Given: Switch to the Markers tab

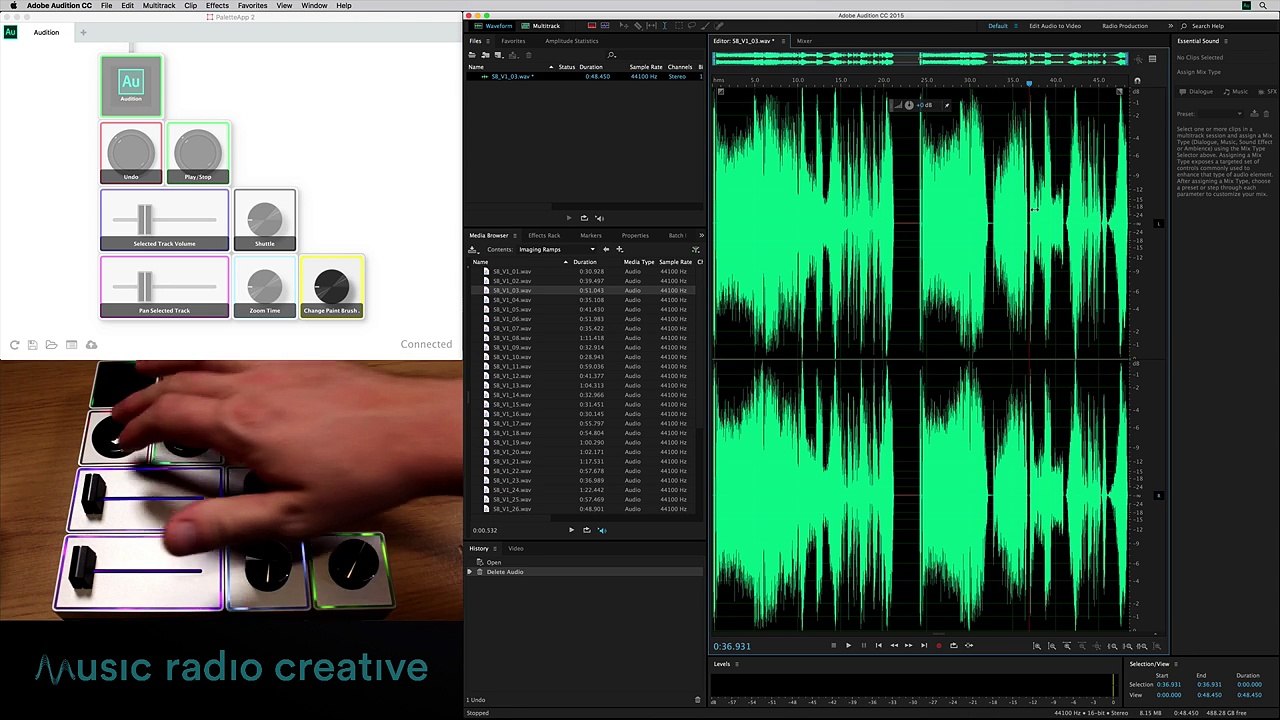Looking at the screenshot, I should [x=590, y=236].
